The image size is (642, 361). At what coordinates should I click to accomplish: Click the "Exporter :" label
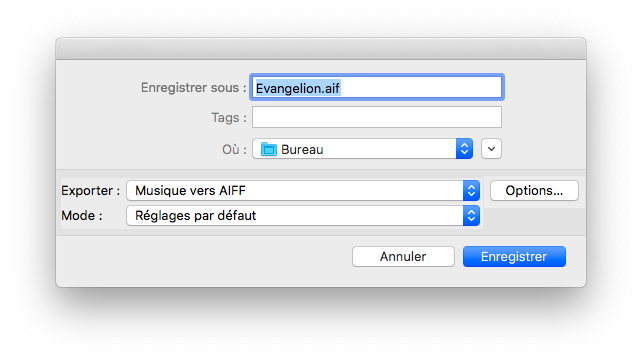pos(90,191)
